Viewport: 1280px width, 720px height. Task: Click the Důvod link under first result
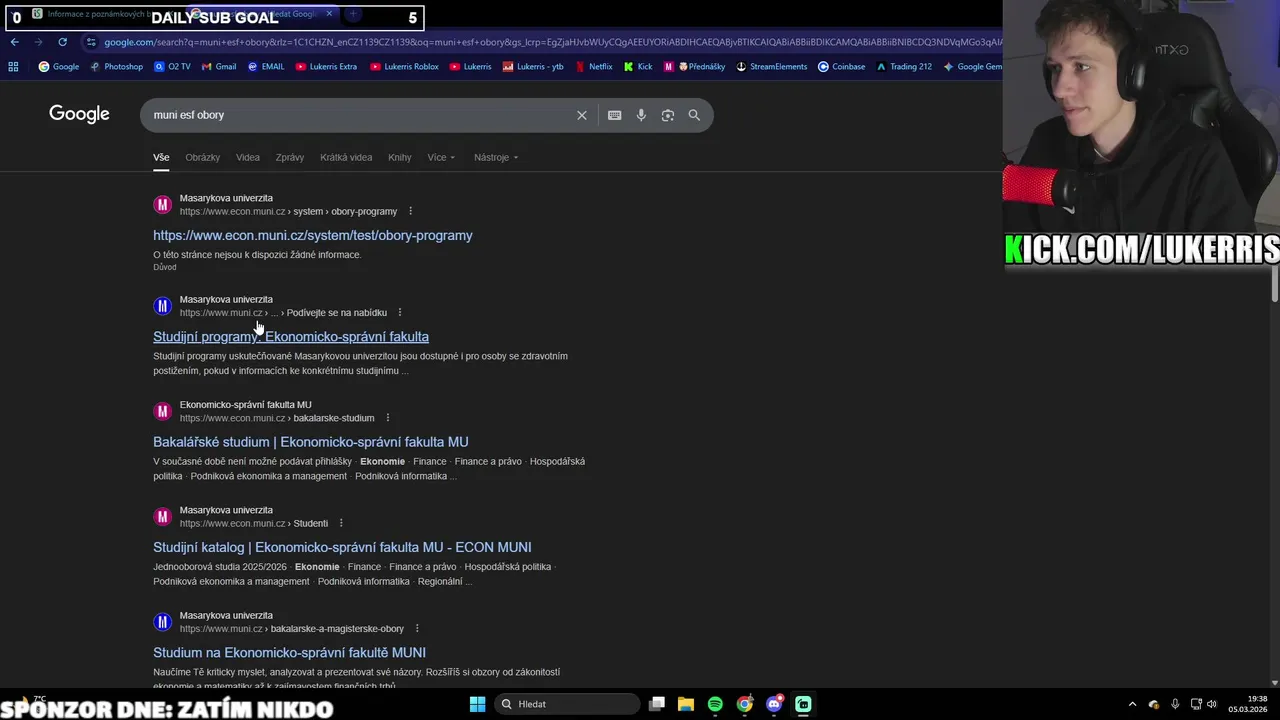(165, 267)
